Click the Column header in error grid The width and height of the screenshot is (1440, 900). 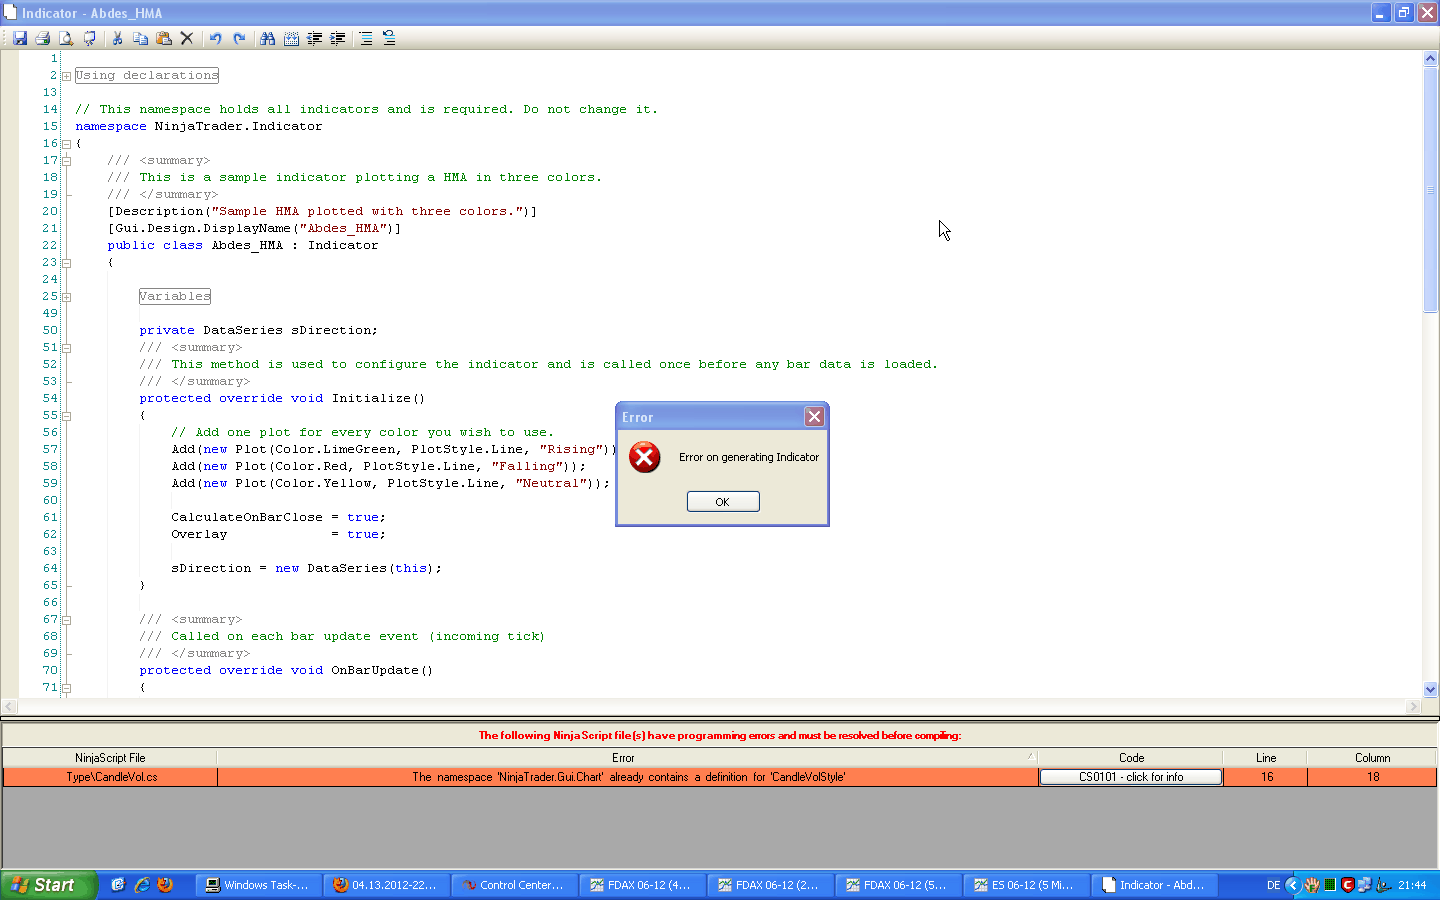point(1372,758)
